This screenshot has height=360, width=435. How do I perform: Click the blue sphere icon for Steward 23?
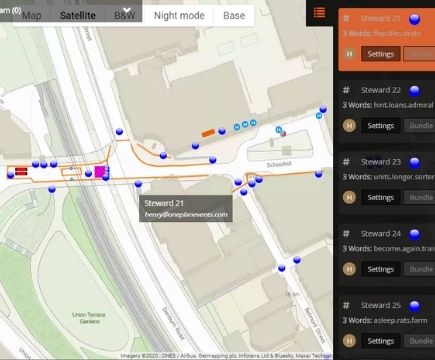click(414, 163)
